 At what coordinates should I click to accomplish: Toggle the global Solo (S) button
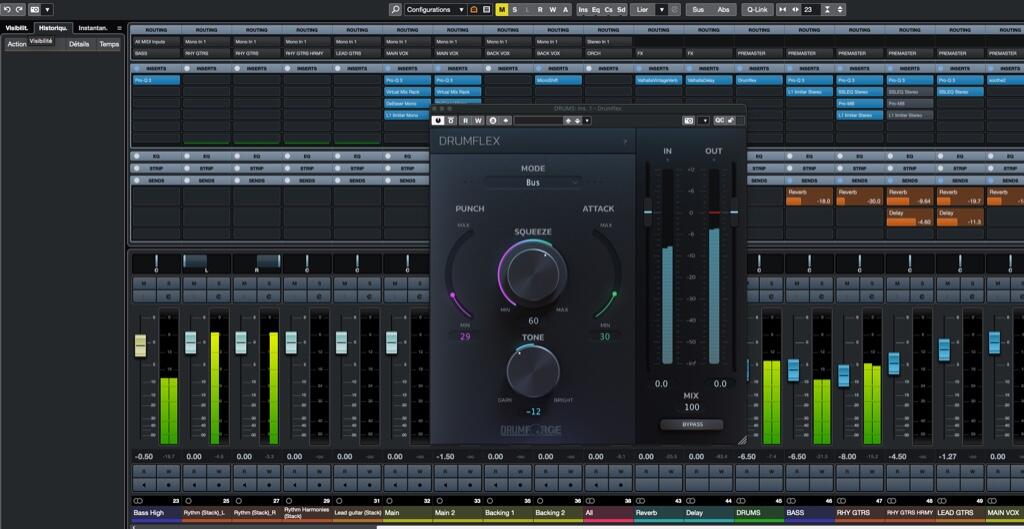515,10
